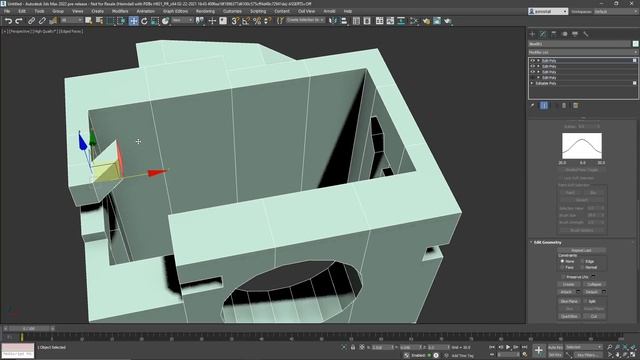Open the Utilities command panel tab
The image size is (640, 360).
(586, 34)
